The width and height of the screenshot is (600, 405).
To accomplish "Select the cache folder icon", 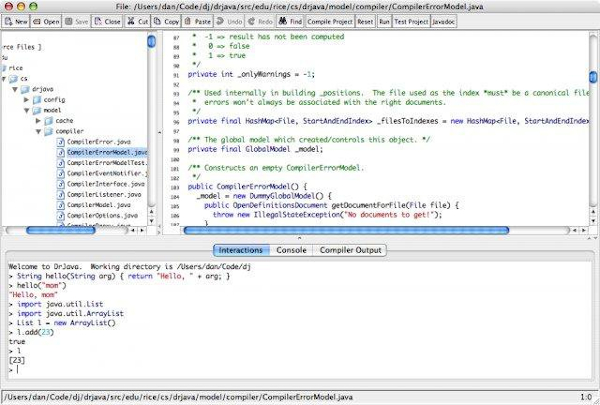I will point(49,121).
